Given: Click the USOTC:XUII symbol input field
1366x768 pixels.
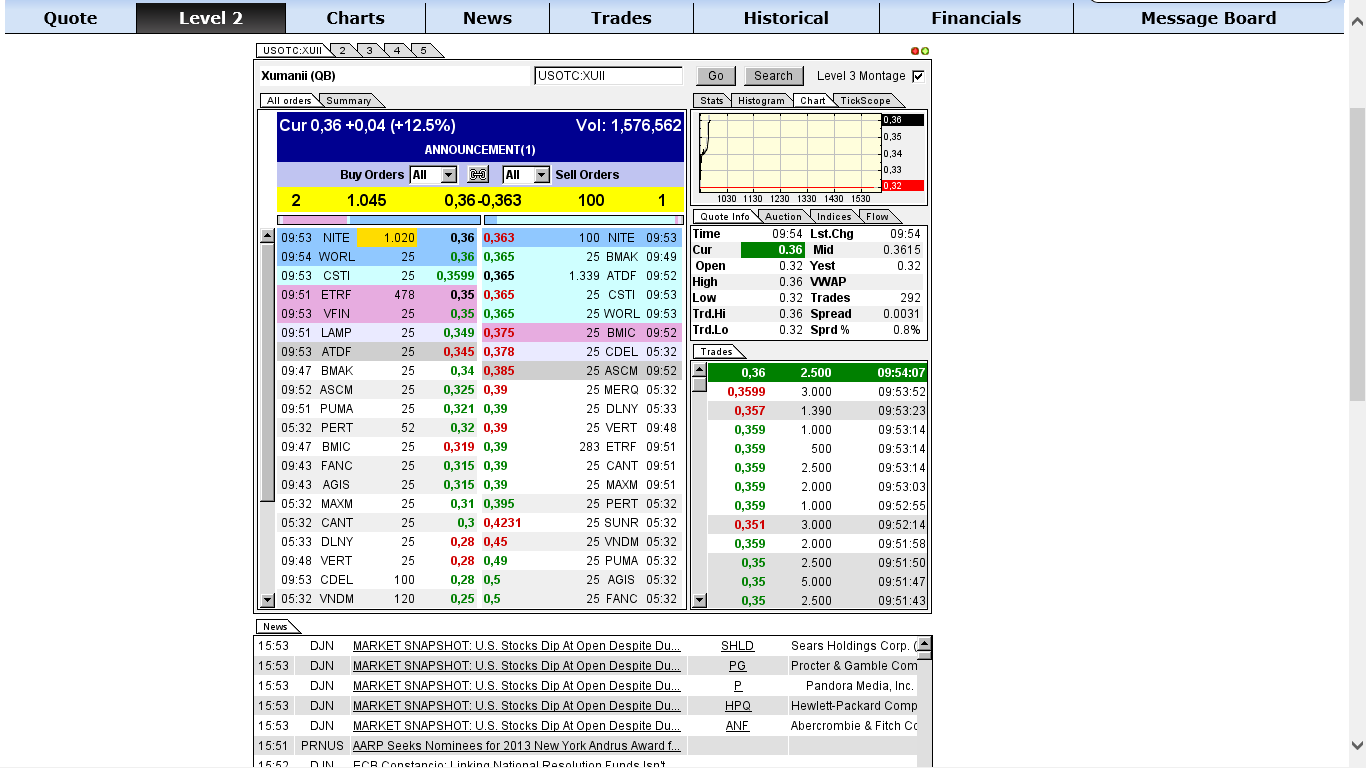Looking at the screenshot, I should tap(608, 76).
